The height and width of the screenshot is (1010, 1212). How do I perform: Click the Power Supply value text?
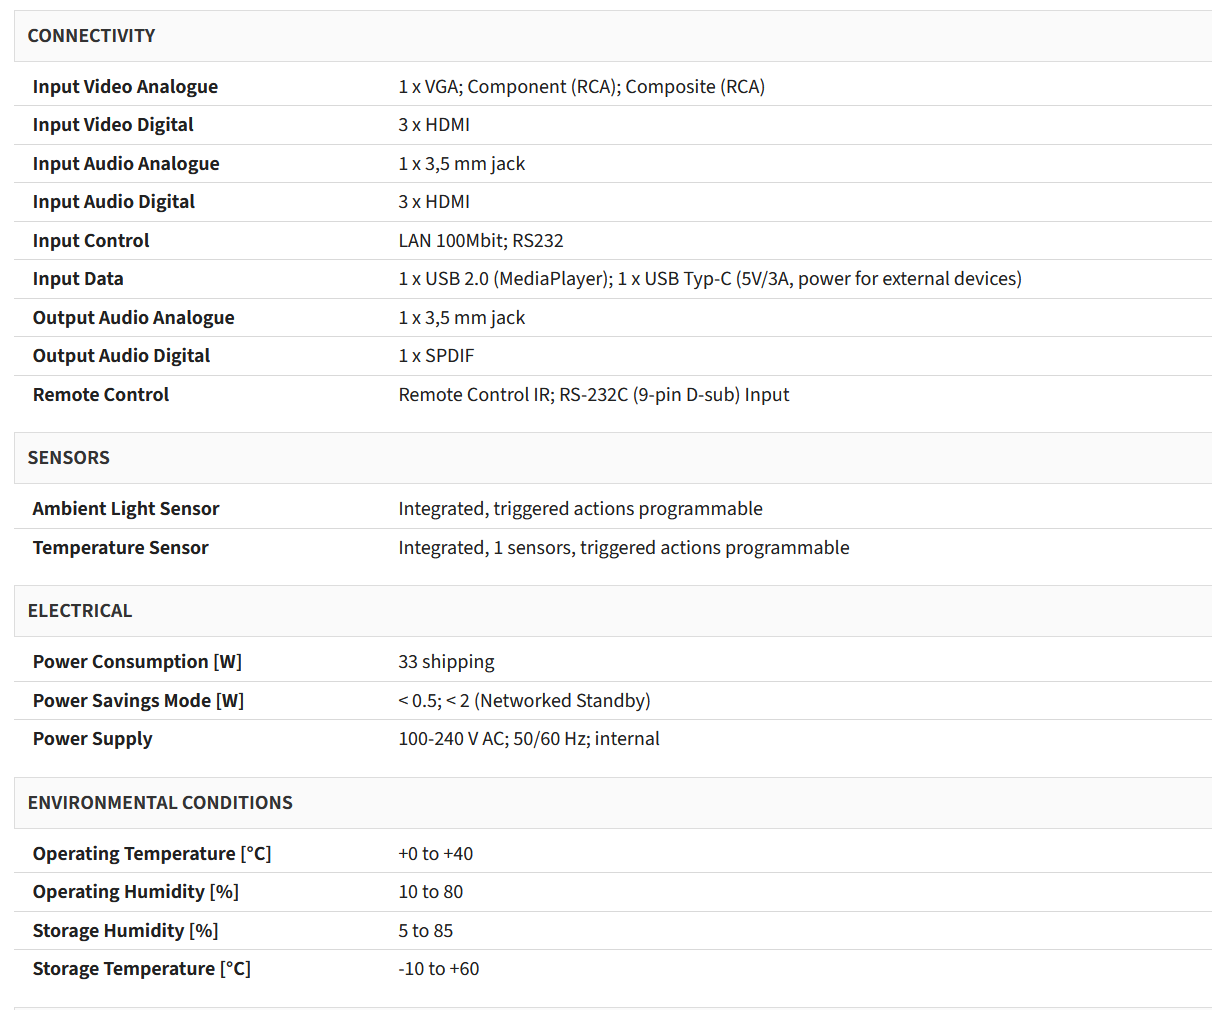coord(528,739)
